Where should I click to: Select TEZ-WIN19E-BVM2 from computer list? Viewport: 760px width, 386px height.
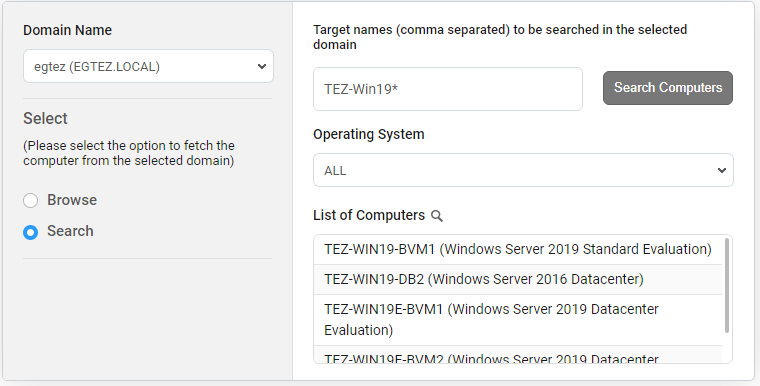coord(518,355)
